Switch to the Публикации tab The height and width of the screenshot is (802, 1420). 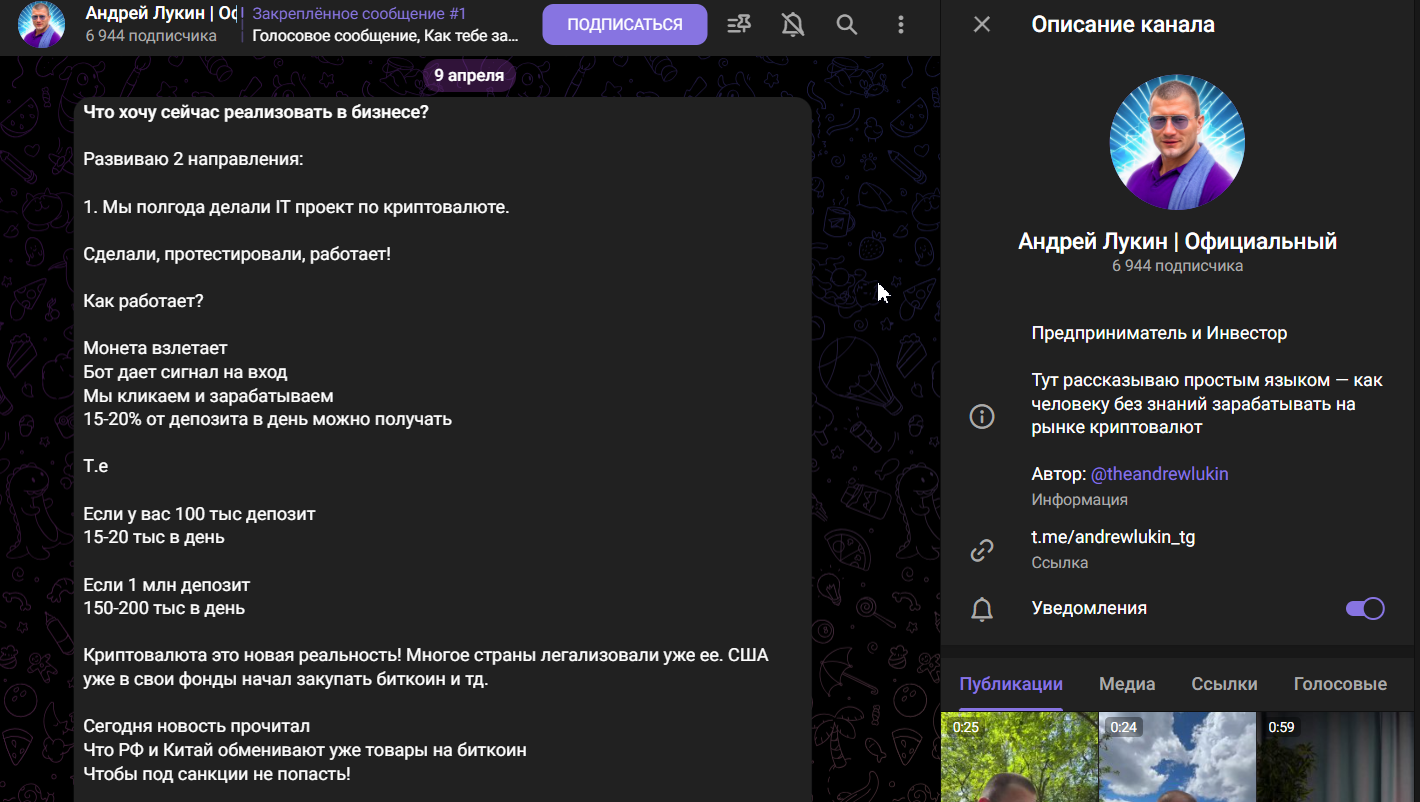pos(1011,684)
